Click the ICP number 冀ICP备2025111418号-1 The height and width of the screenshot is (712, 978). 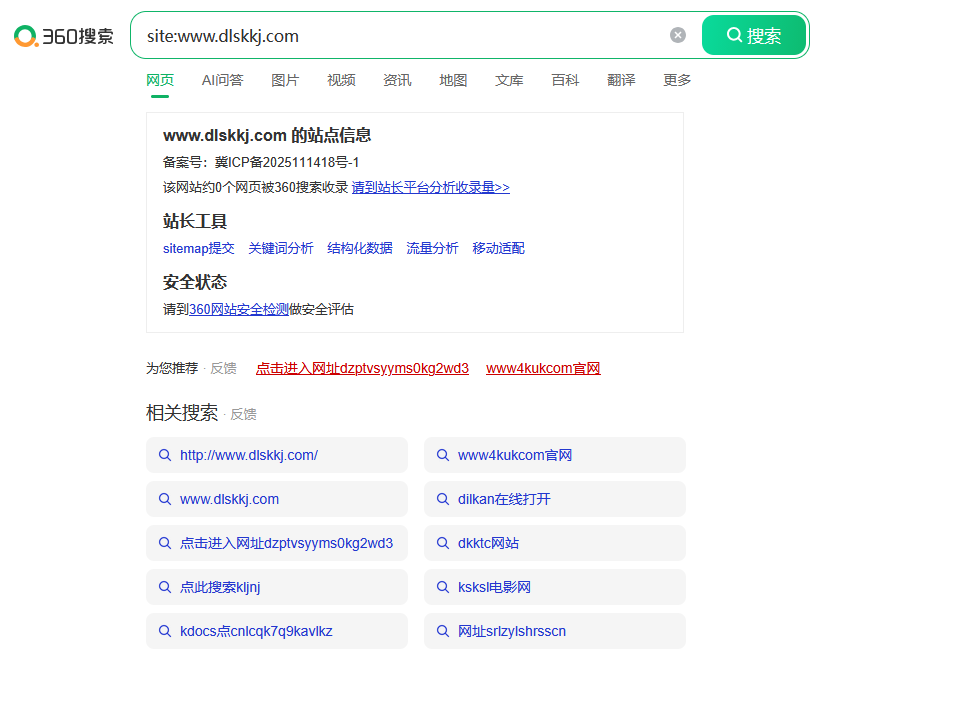[x=287, y=162]
